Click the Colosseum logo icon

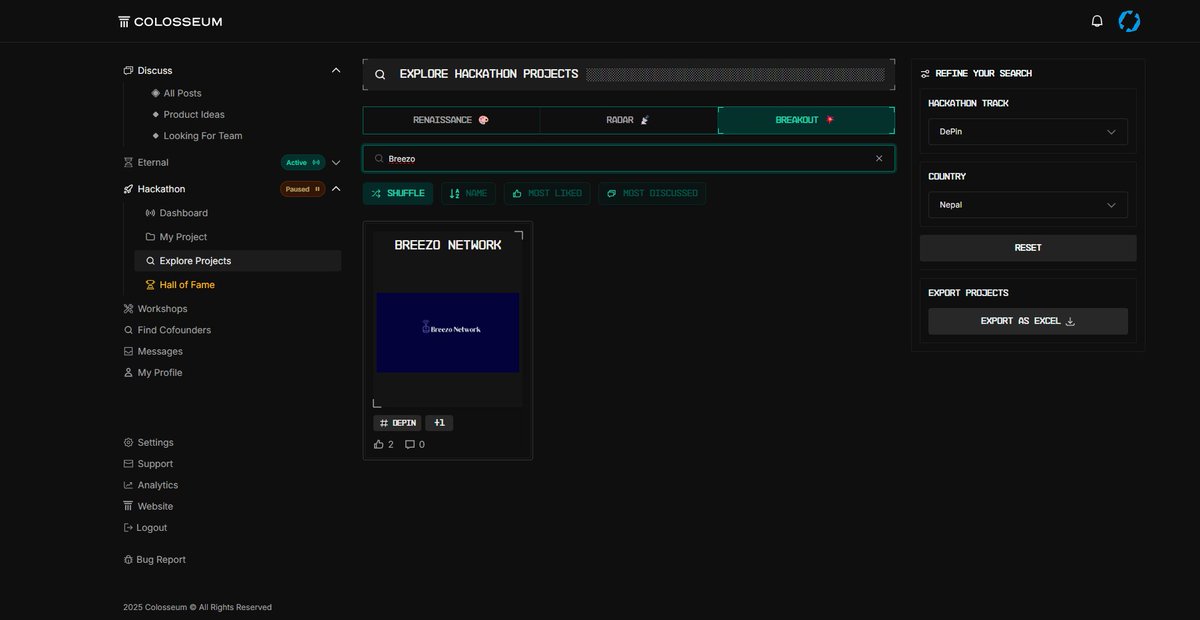pos(123,20)
